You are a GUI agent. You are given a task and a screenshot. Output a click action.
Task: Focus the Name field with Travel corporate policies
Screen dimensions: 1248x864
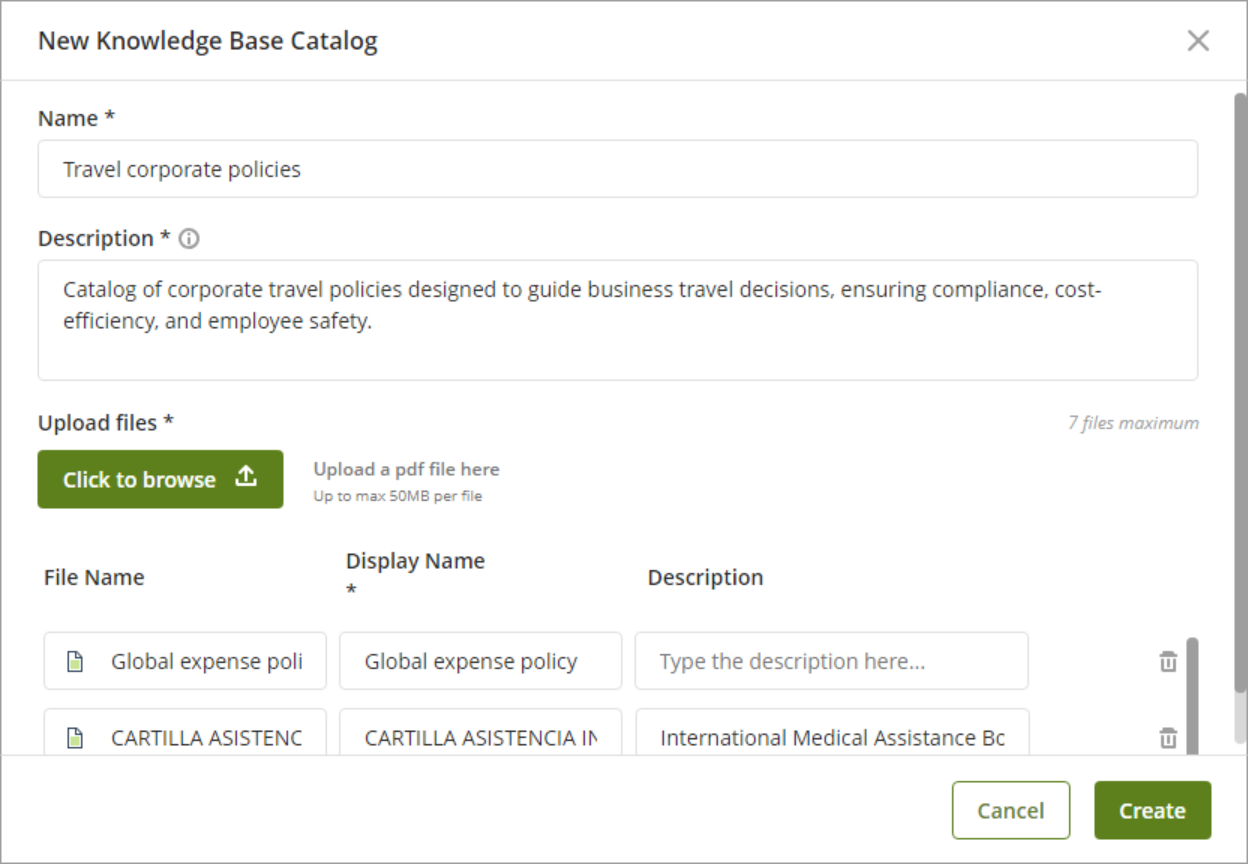[617, 169]
